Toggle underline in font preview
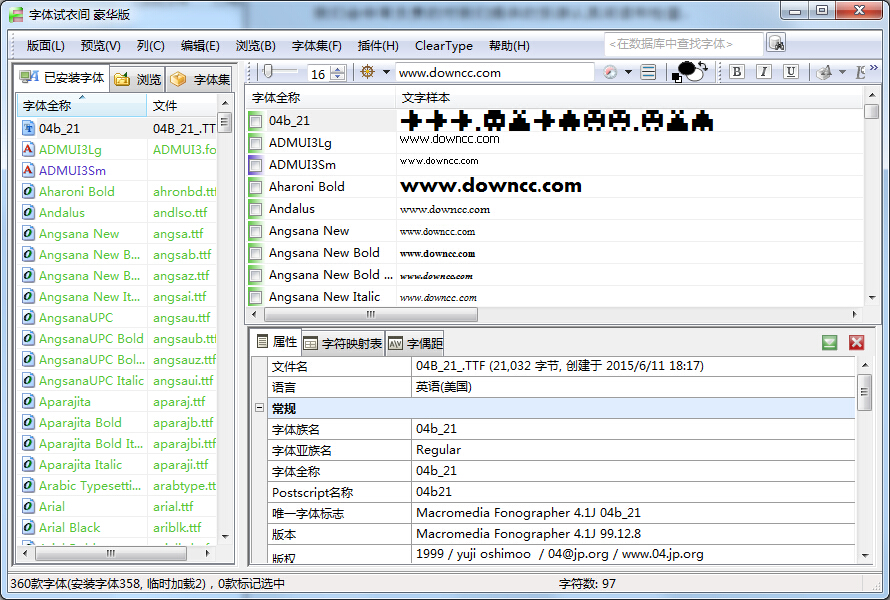 (x=792, y=72)
